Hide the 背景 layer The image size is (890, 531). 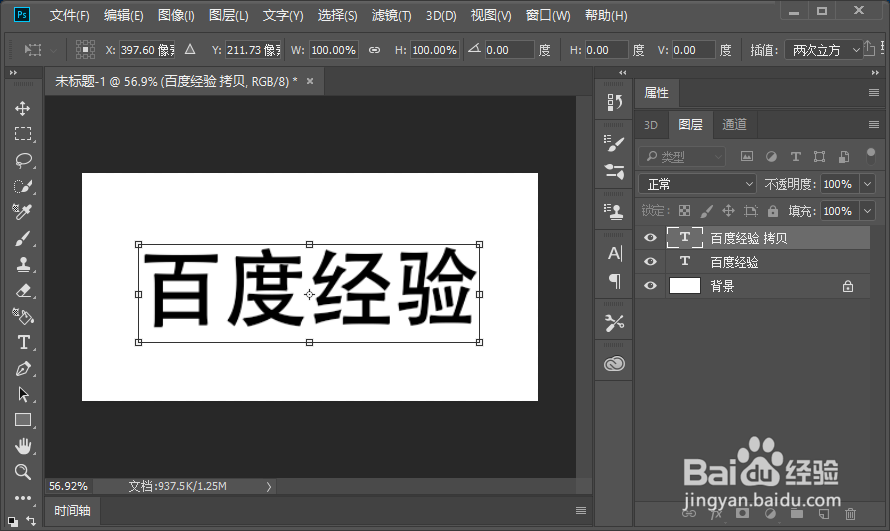click(x=650, y=285)
